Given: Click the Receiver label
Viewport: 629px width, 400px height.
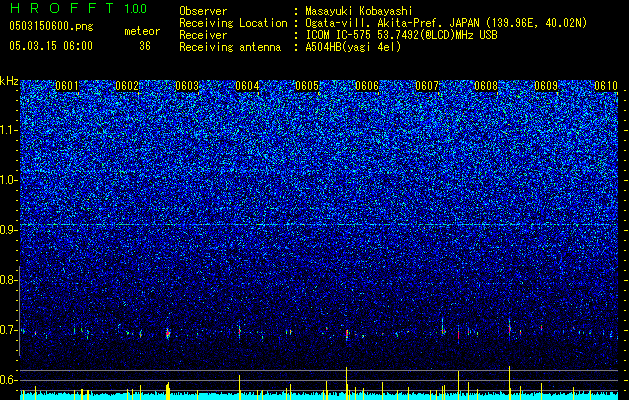Looking at the screenshot, I should pos(203,35).
